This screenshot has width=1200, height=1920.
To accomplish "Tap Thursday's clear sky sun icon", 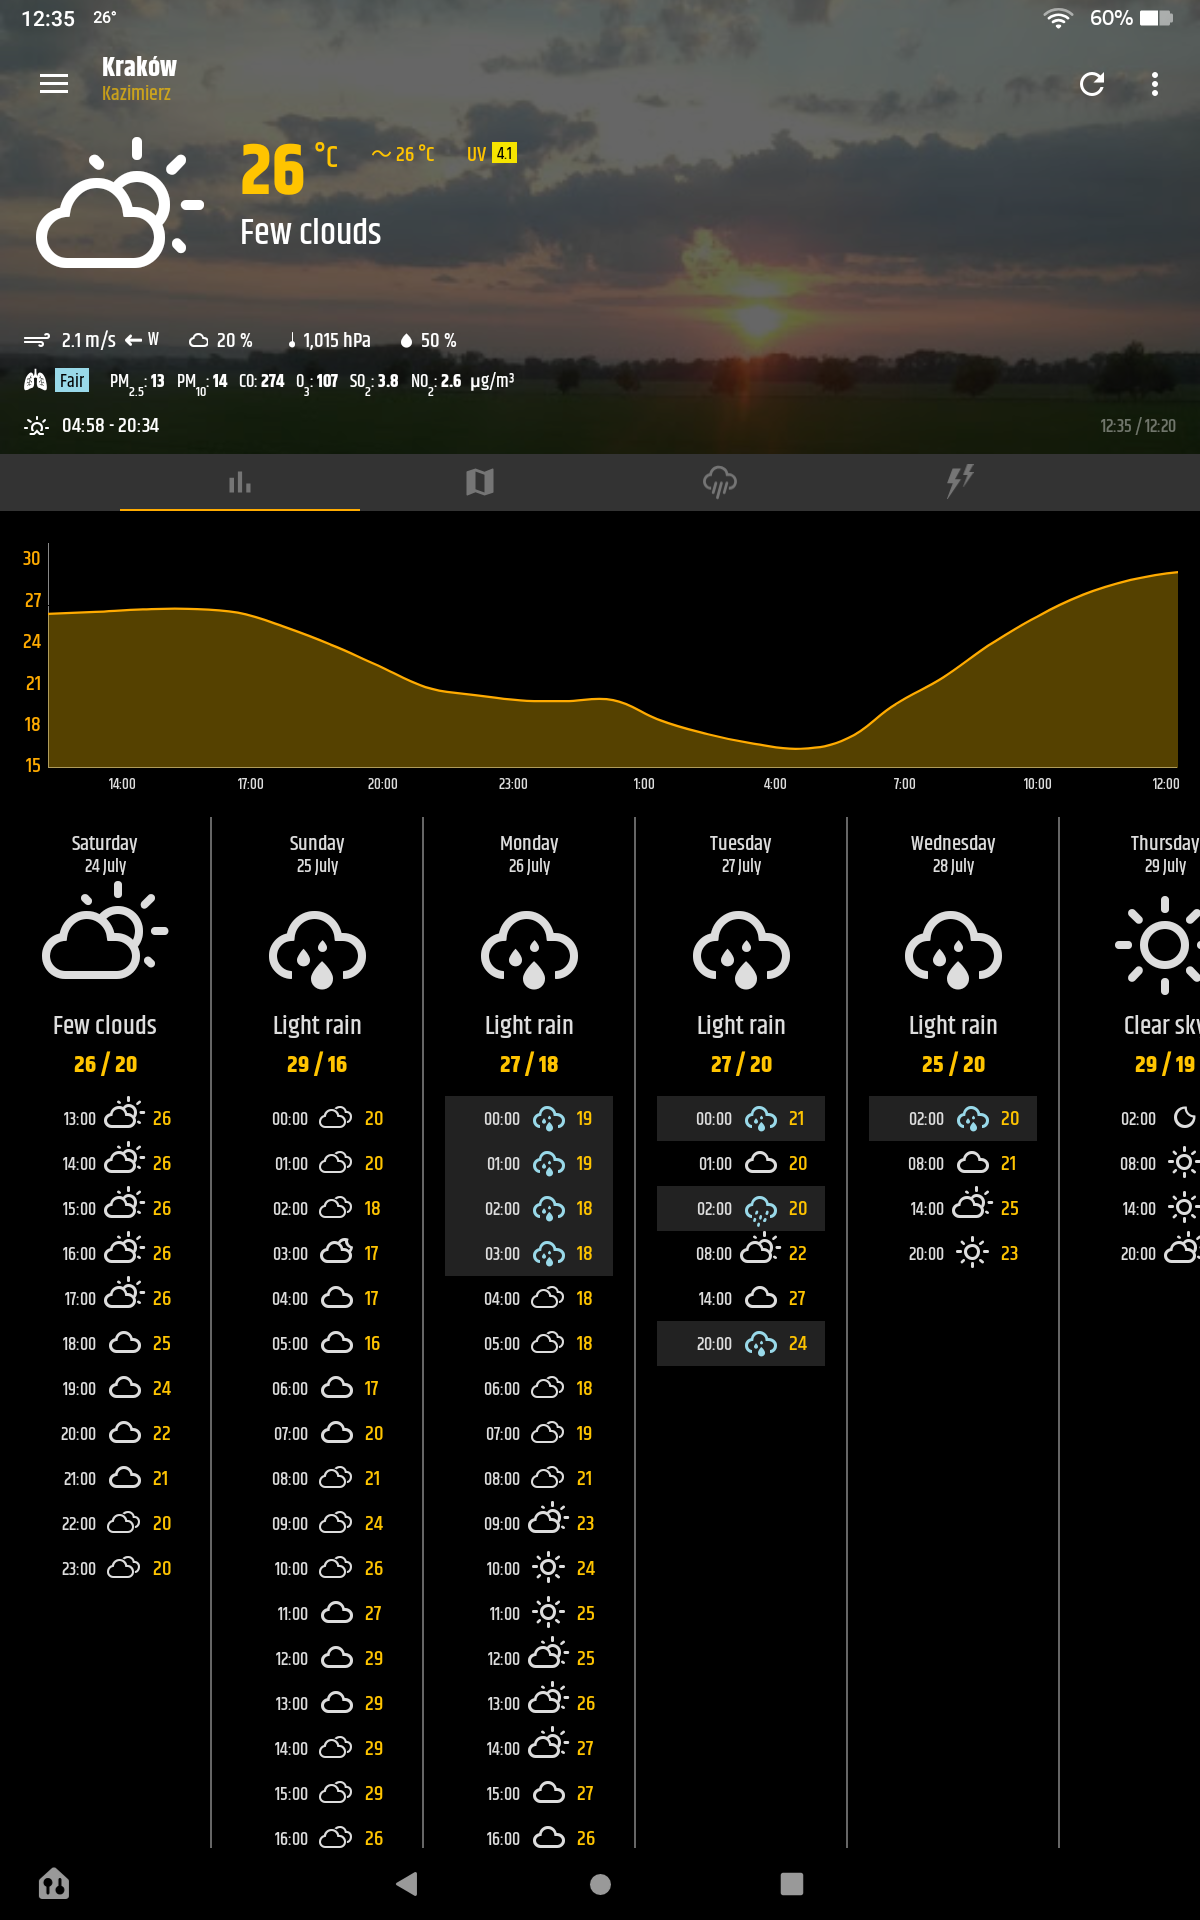I will click(1162, 946).
